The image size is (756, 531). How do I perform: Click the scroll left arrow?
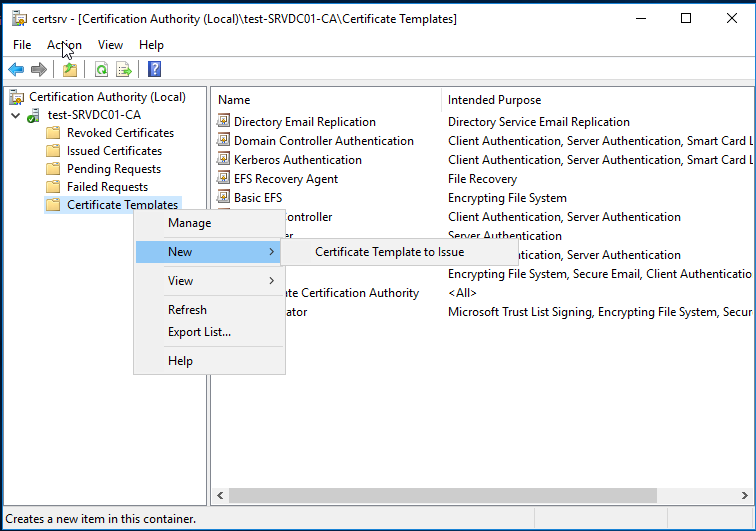220,495
